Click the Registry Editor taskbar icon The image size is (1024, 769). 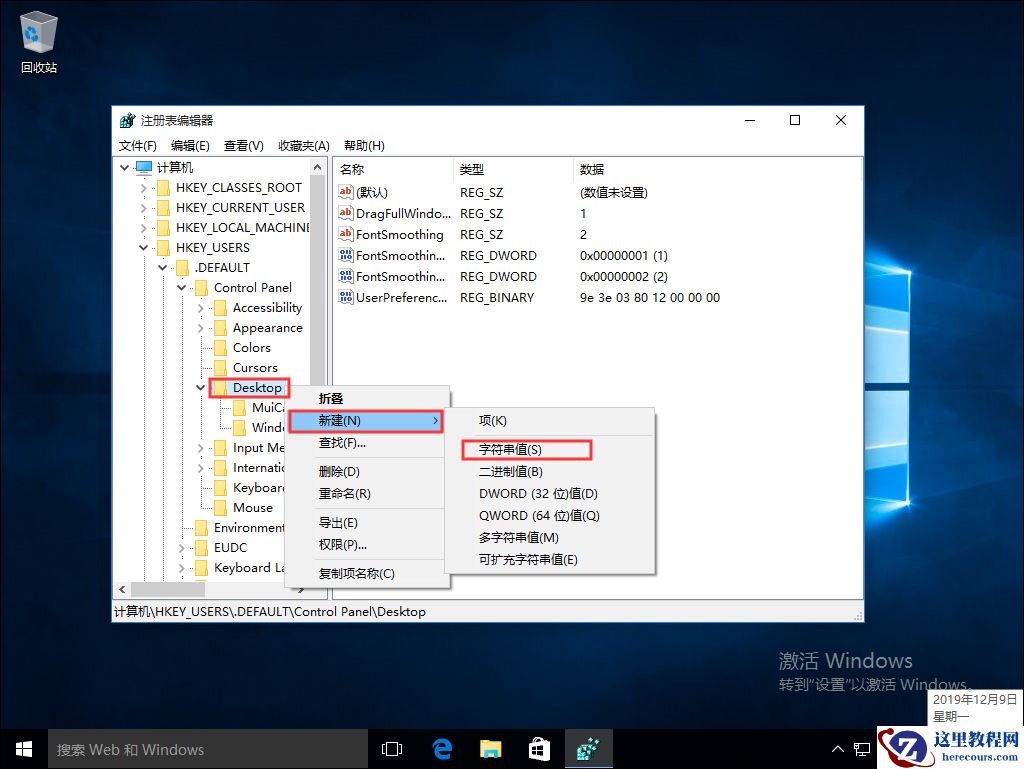pyautogui.click(x=589, y=748)
